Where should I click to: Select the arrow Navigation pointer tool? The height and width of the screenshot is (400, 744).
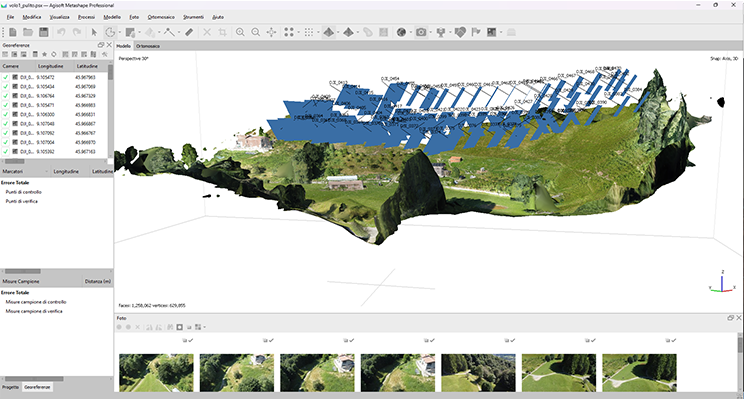pos(94,32)
